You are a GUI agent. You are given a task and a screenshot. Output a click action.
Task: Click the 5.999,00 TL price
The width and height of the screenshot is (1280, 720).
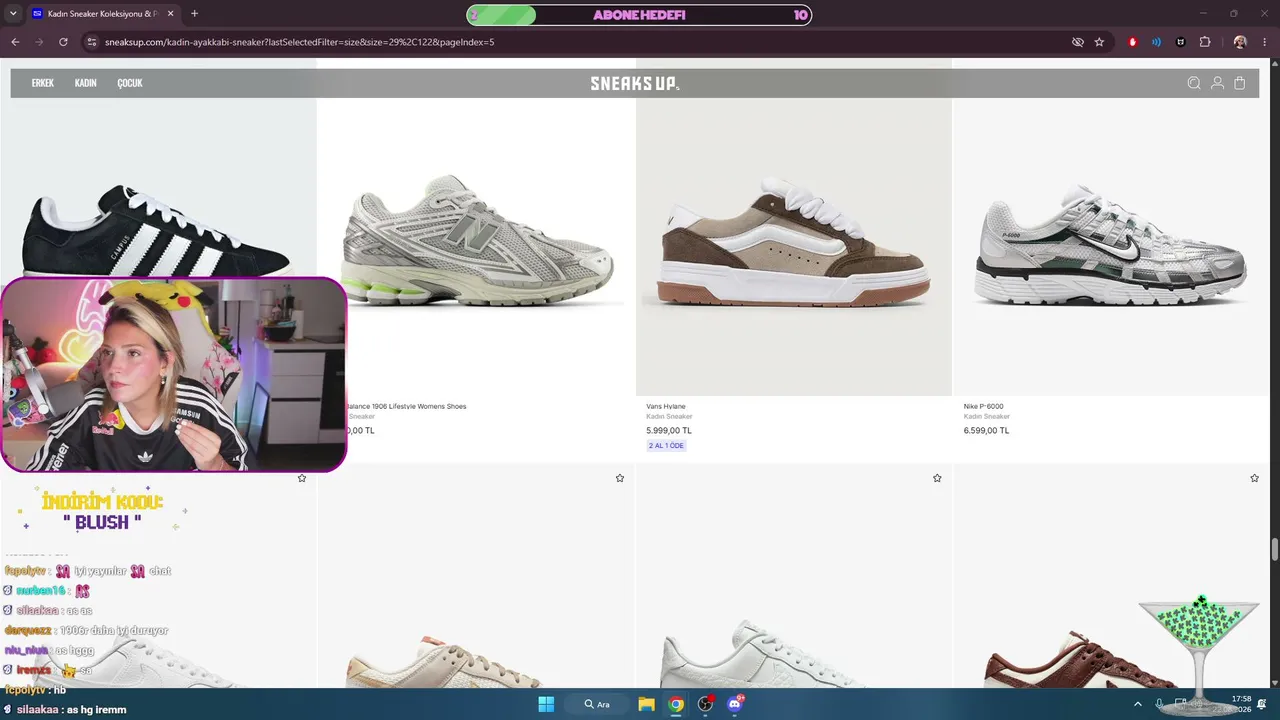(x=669, y=430)
